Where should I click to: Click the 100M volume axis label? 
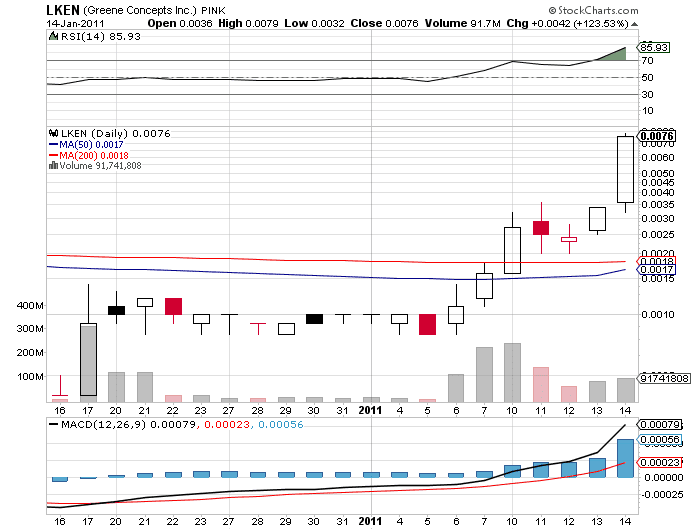pos(30,376)
